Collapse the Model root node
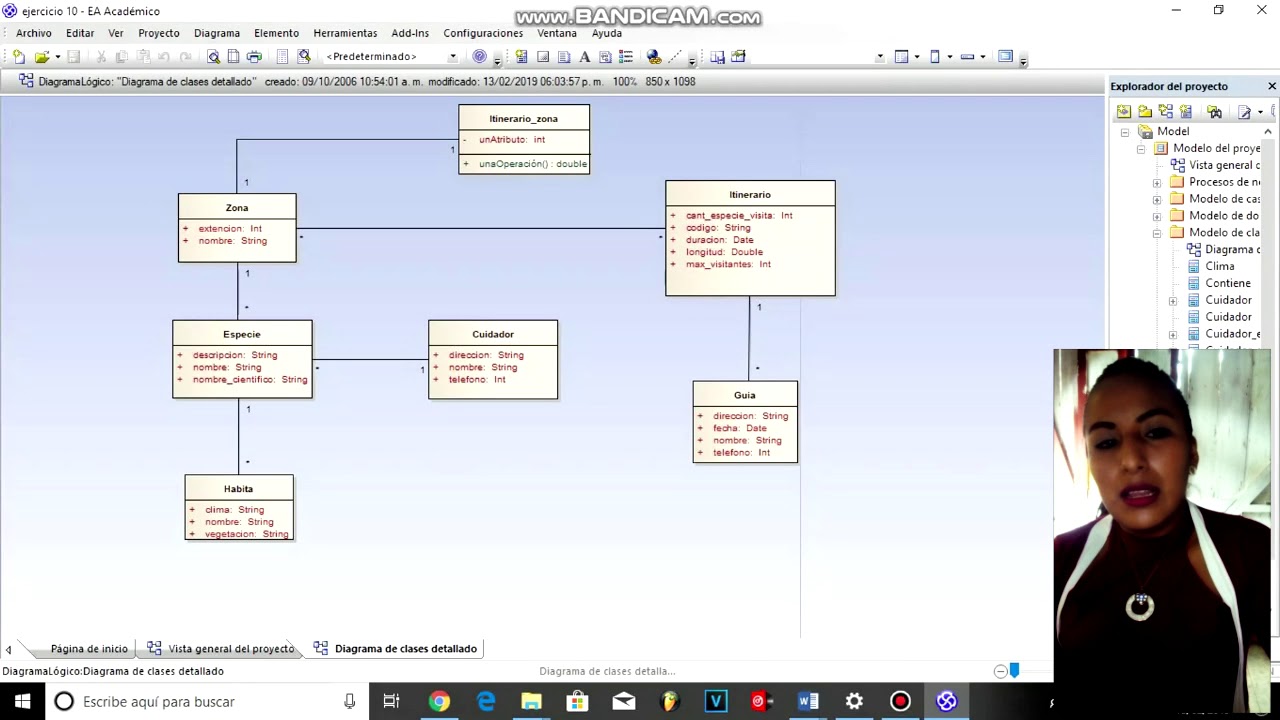Image resolution: width=1280 pixels, height=720 pixels. coord(1125,132)
